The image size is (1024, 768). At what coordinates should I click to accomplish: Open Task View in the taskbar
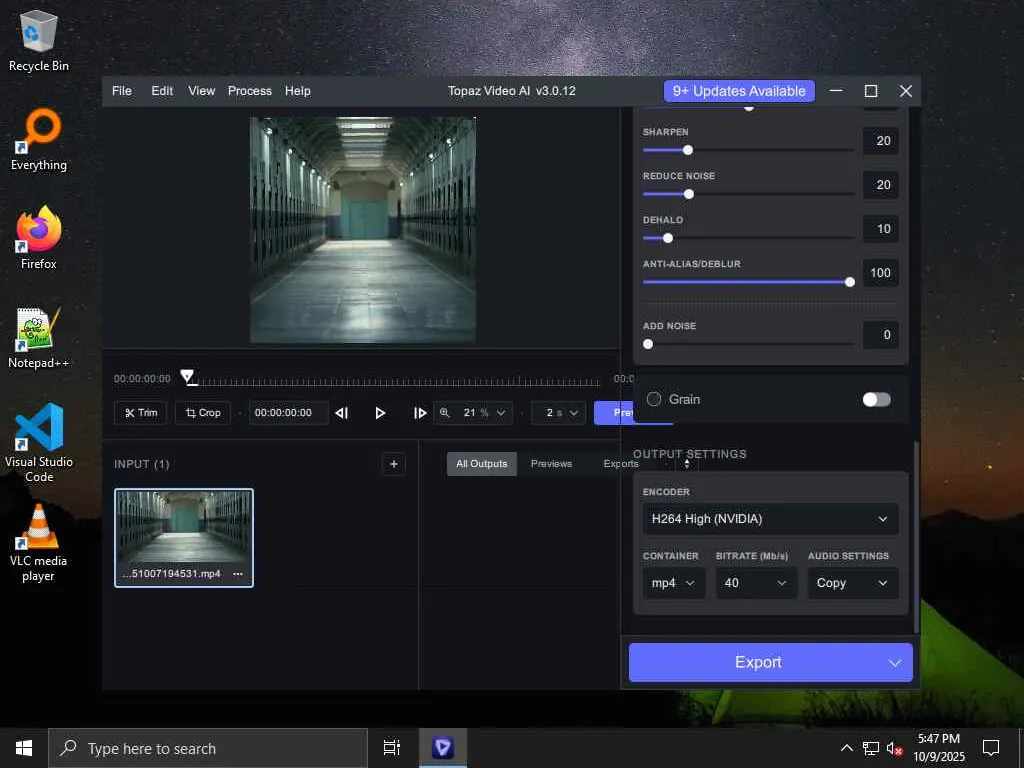[392, 748]
